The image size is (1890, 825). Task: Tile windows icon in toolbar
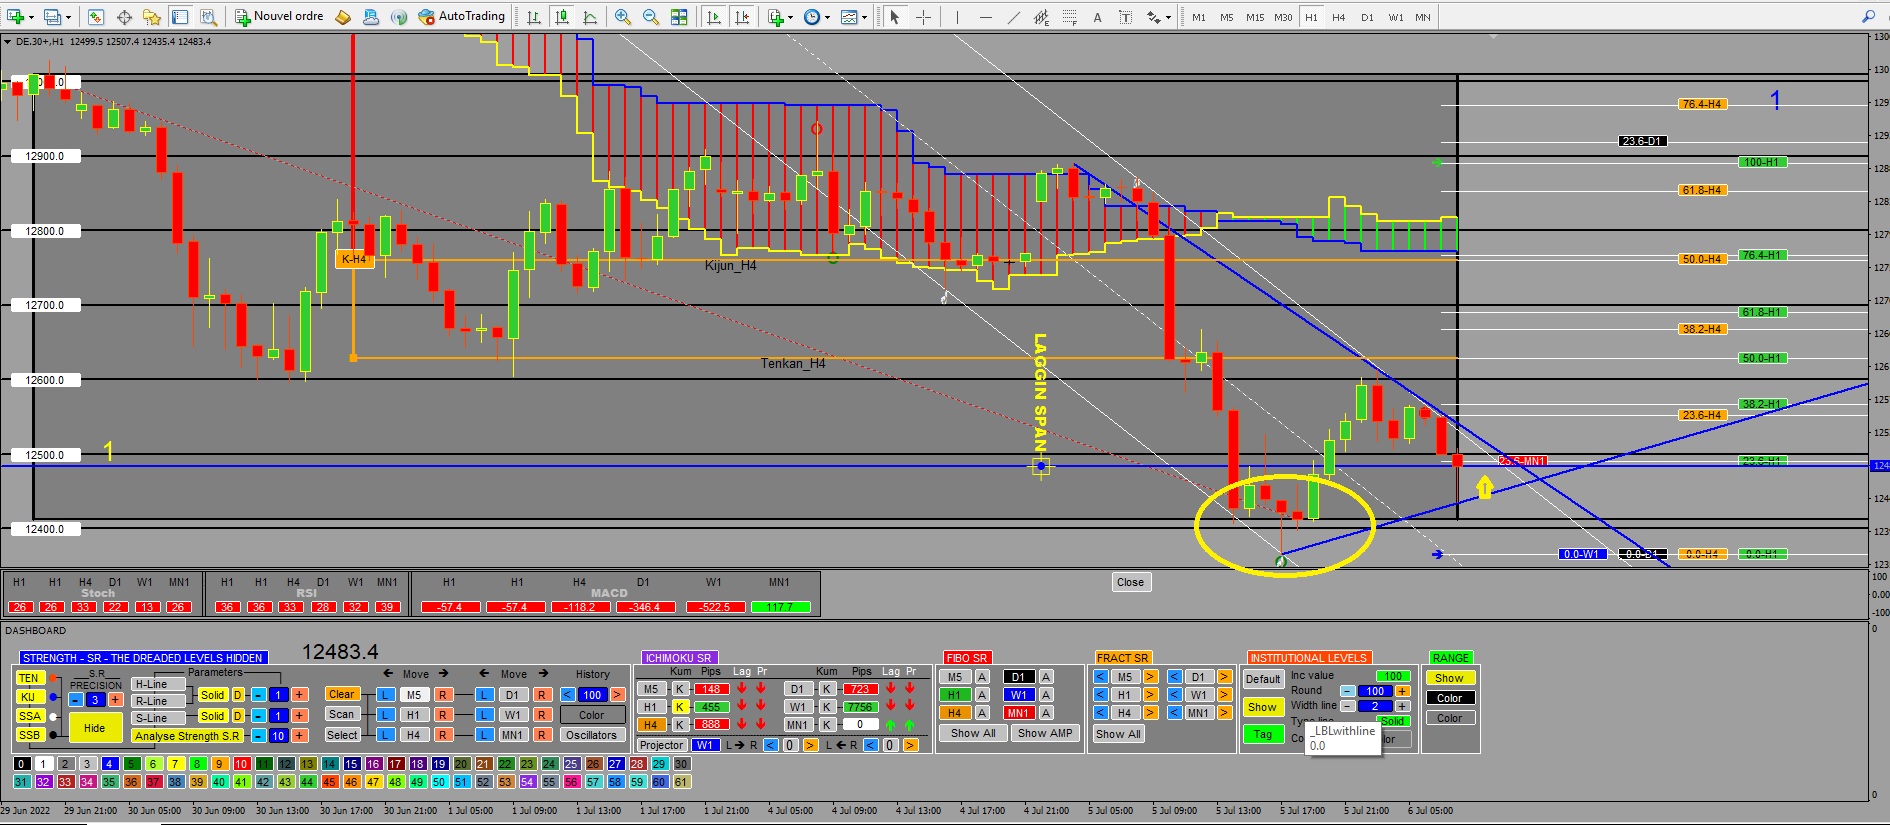[679, 17]
